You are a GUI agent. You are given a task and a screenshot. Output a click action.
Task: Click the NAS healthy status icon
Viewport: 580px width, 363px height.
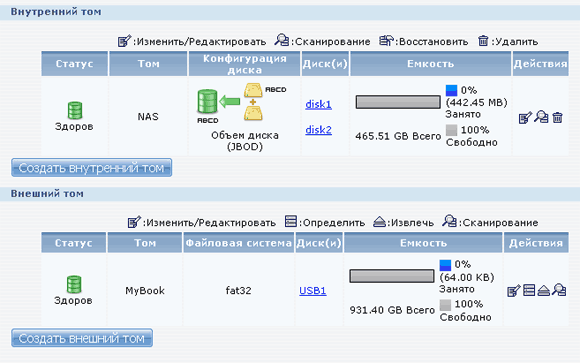pos(75,110)
